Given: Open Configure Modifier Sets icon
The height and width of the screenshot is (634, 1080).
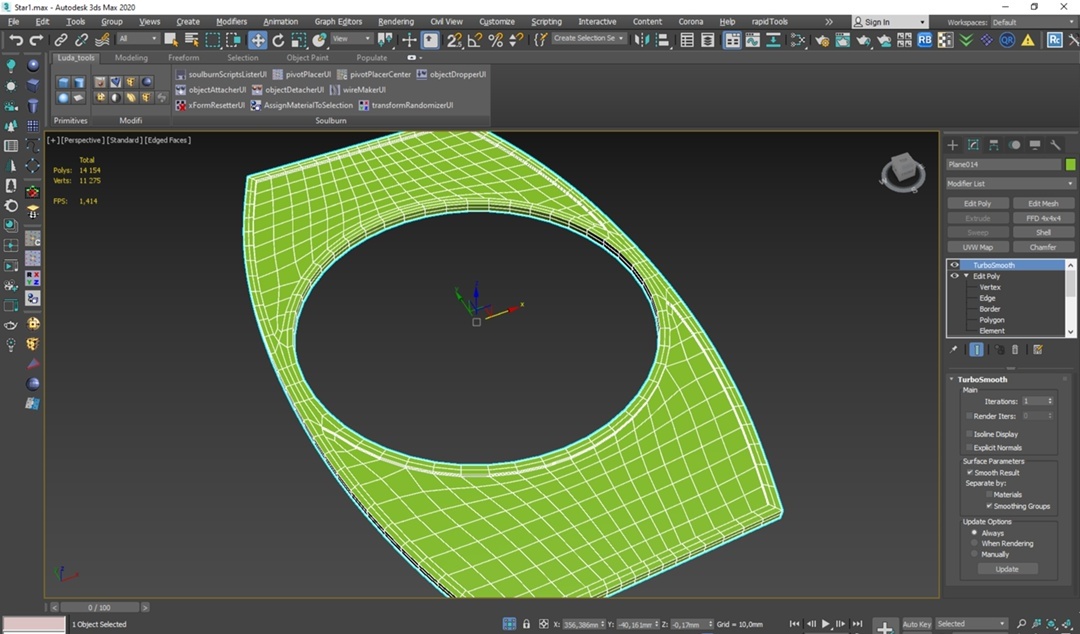Looking at the screenshot, I should 1038,349.
